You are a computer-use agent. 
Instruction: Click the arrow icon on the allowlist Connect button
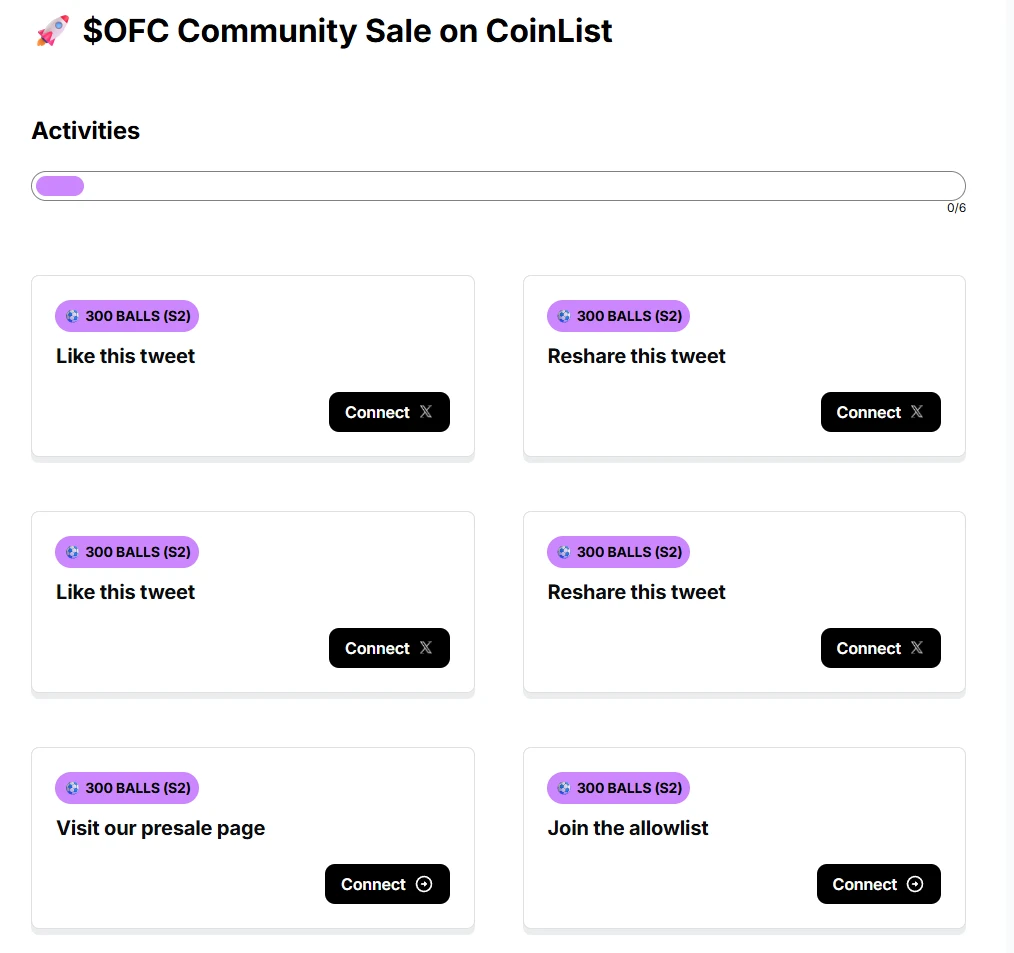[x=916, y=884]
